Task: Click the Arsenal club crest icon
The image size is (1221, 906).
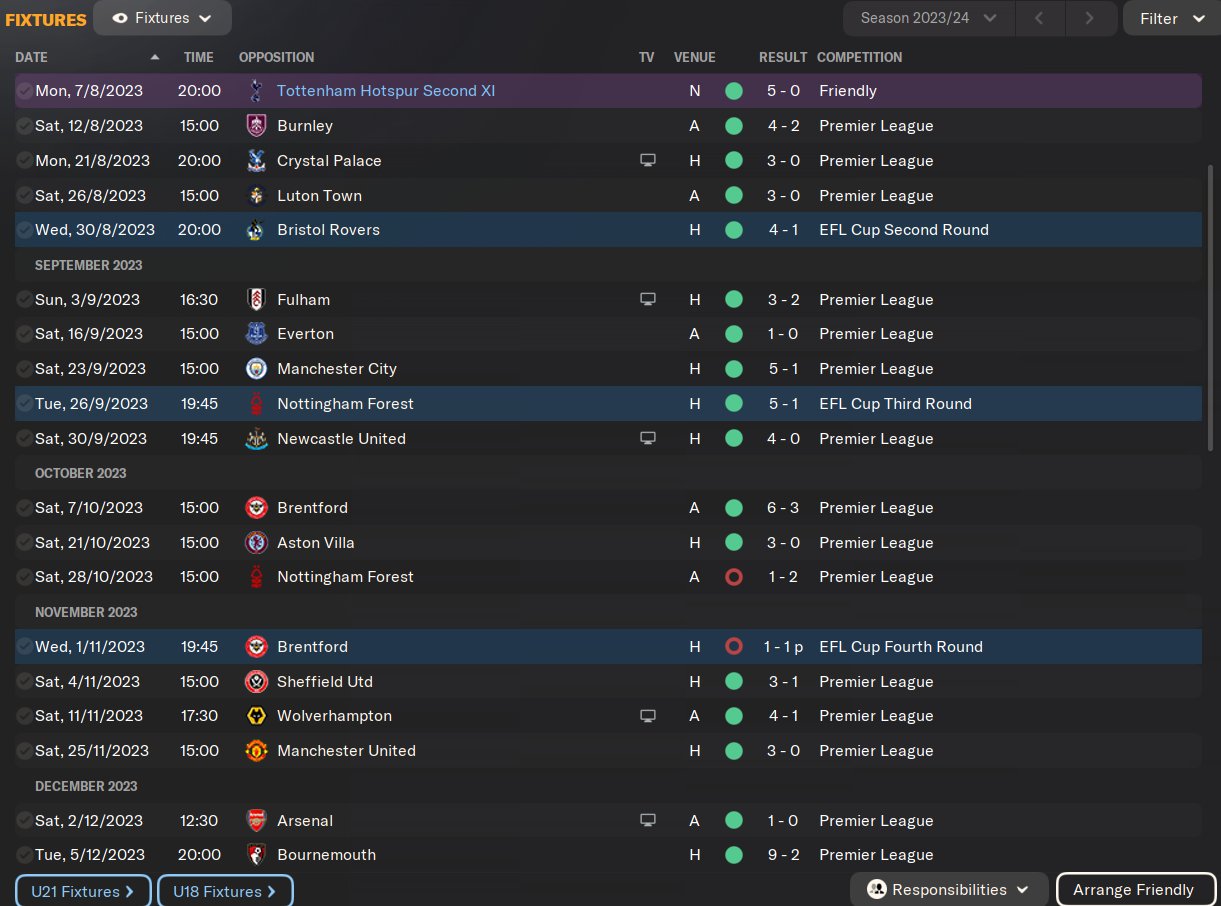Action: click(x=256, y=821)
